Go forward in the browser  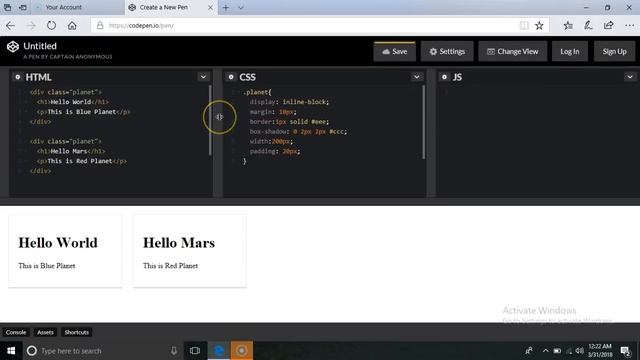tap(31, 25)
